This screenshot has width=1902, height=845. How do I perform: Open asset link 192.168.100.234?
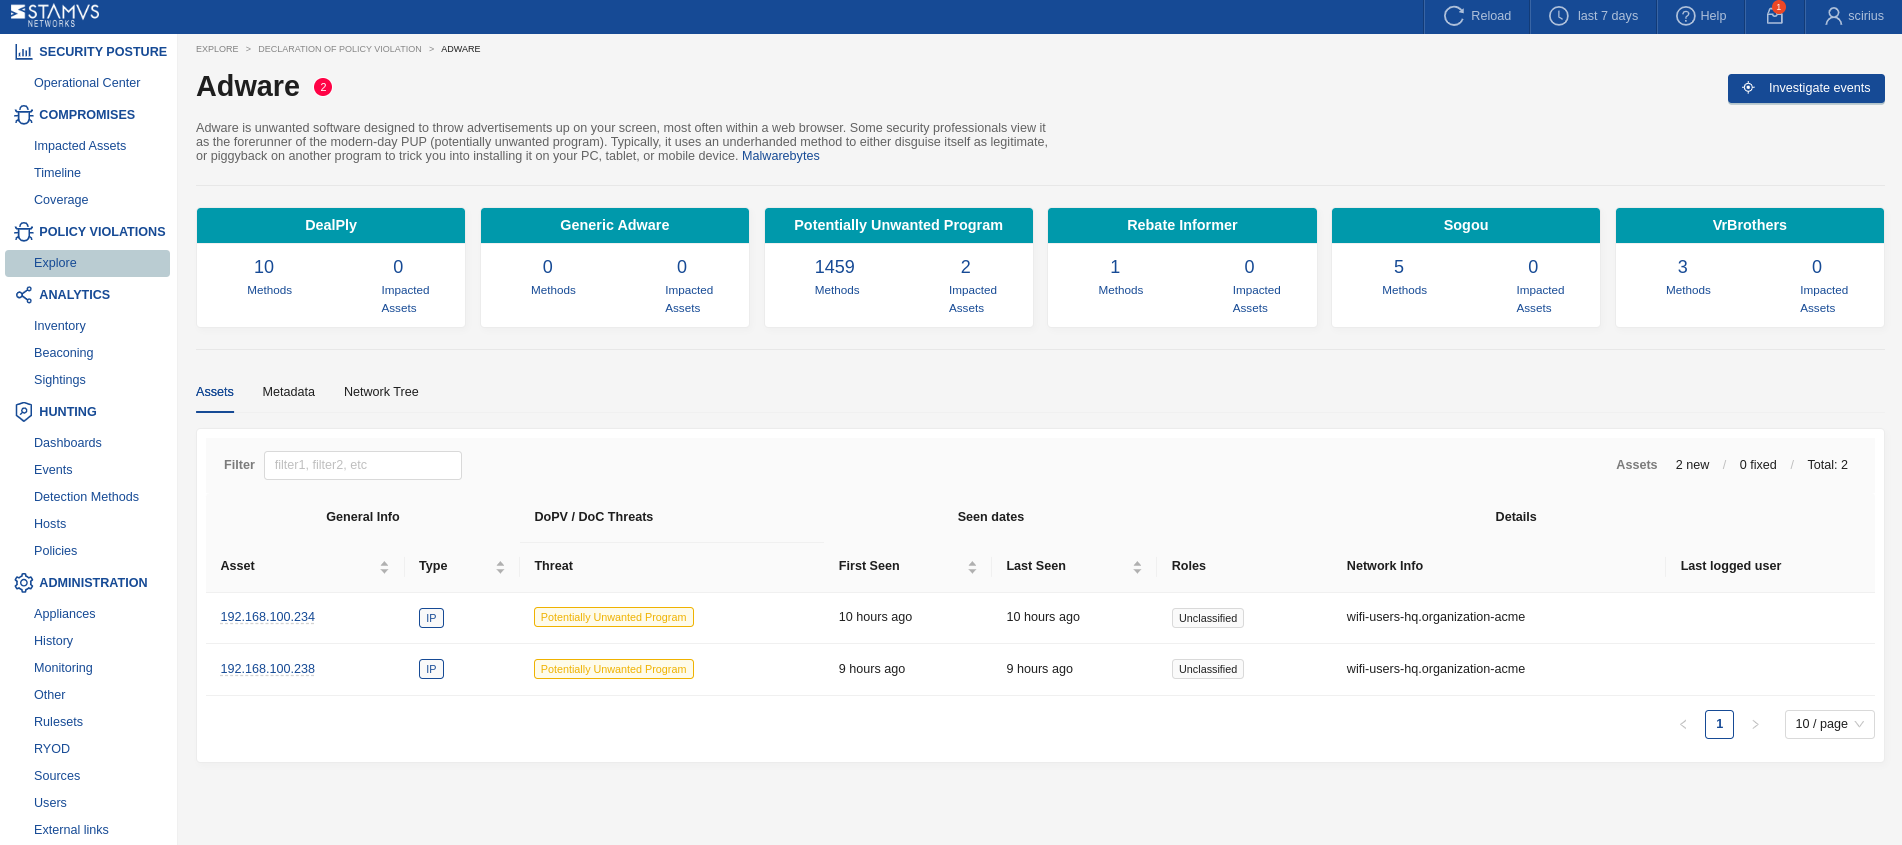267,617
